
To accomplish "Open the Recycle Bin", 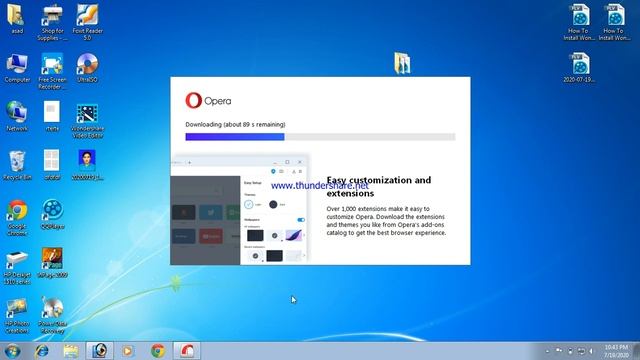I will click(17, 165).
